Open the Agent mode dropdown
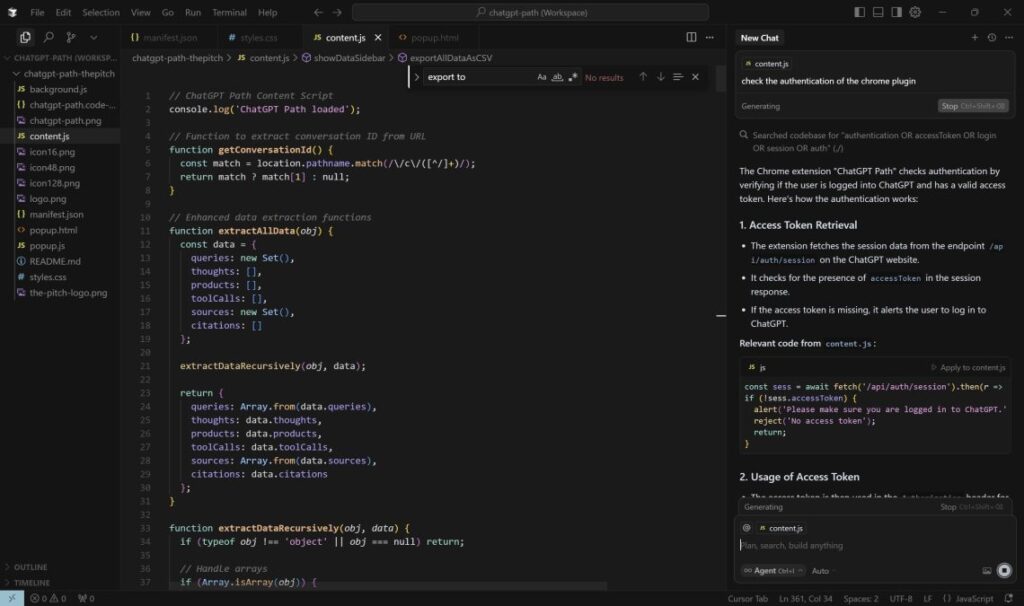This screenshot has width=1024, height=606. pyautogui.click(x=773, y=571)
